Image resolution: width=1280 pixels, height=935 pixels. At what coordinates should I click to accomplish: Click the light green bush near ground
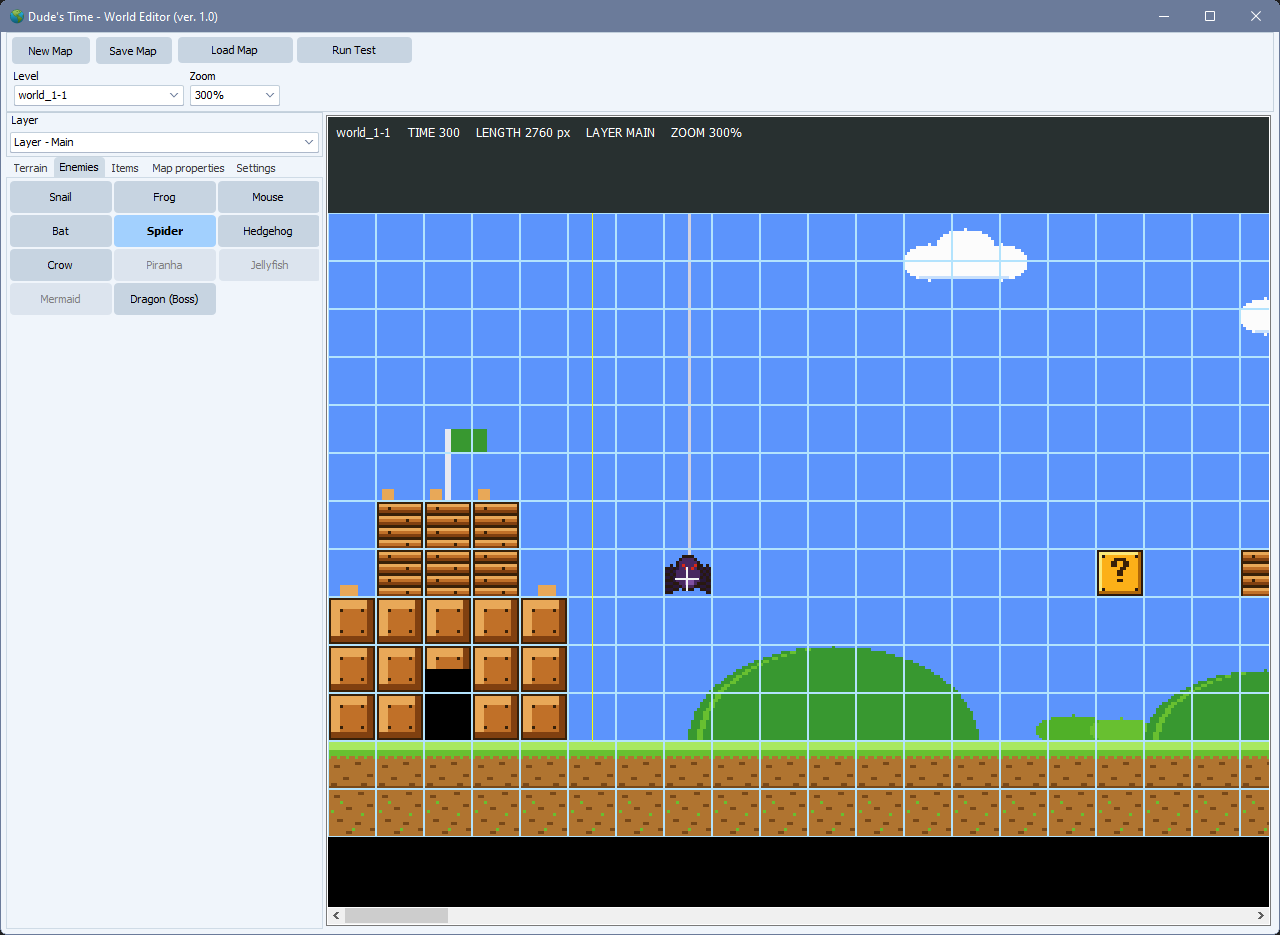(1090, 728)
